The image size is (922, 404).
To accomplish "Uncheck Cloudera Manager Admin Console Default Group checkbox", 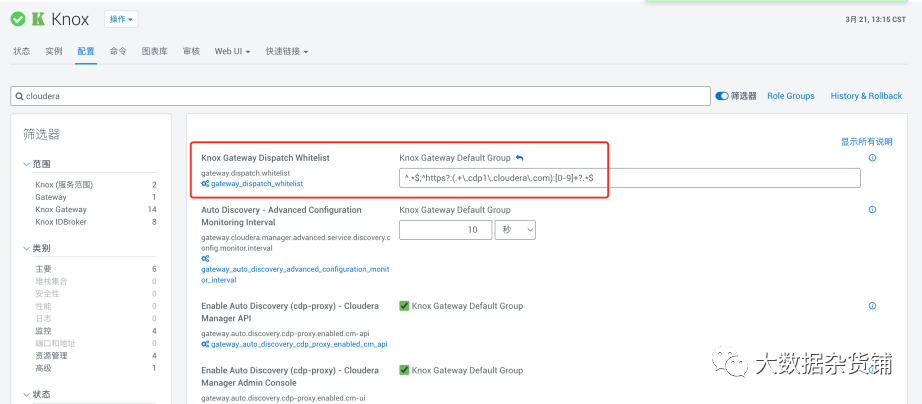I will coord(404,370).
